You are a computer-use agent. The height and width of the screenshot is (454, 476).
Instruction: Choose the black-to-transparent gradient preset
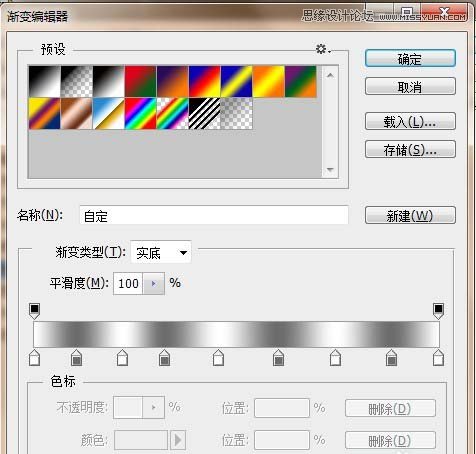77,81
